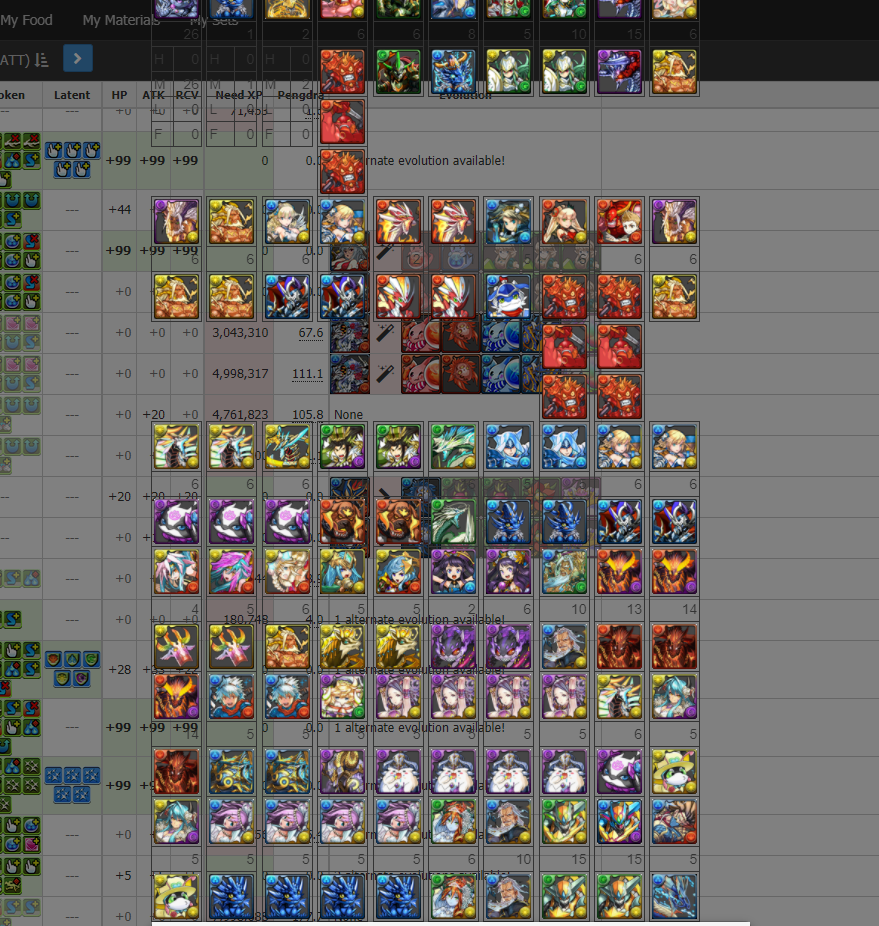Open the My Food tab

click(26, 20)
